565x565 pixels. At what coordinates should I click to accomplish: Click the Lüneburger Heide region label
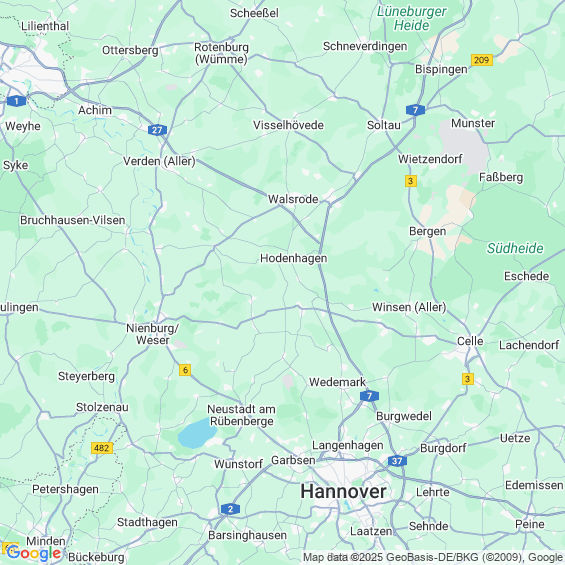point(411,18)
